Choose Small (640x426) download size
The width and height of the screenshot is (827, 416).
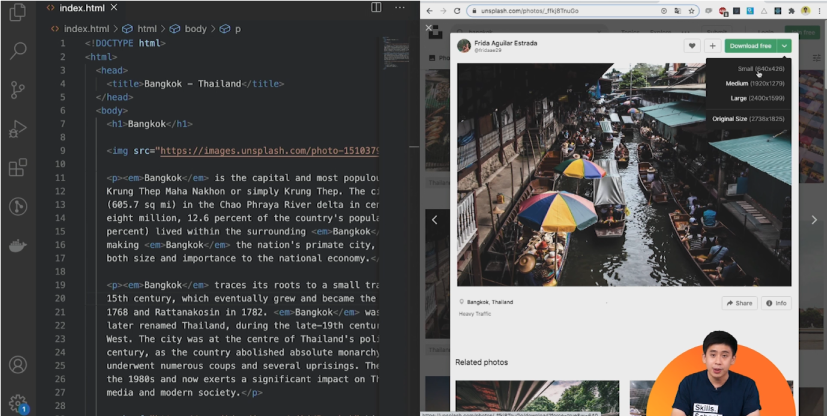pyautogui.click(x=761, y=69)
